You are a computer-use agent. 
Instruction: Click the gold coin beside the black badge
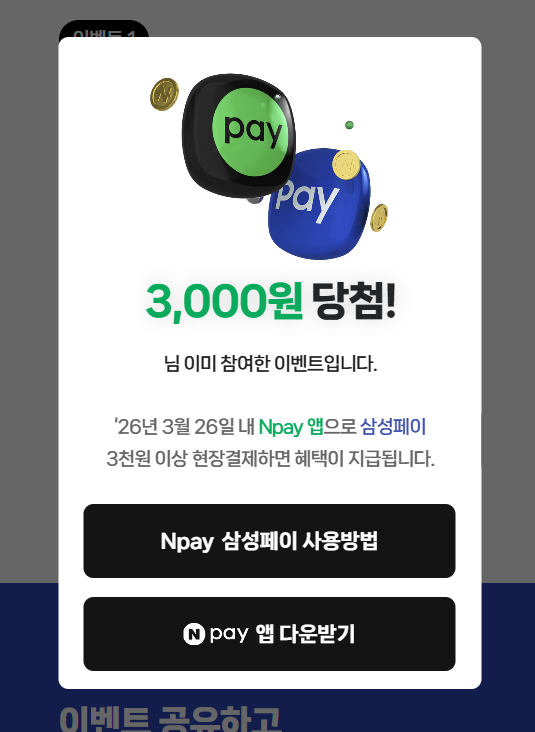click(164, 94)
